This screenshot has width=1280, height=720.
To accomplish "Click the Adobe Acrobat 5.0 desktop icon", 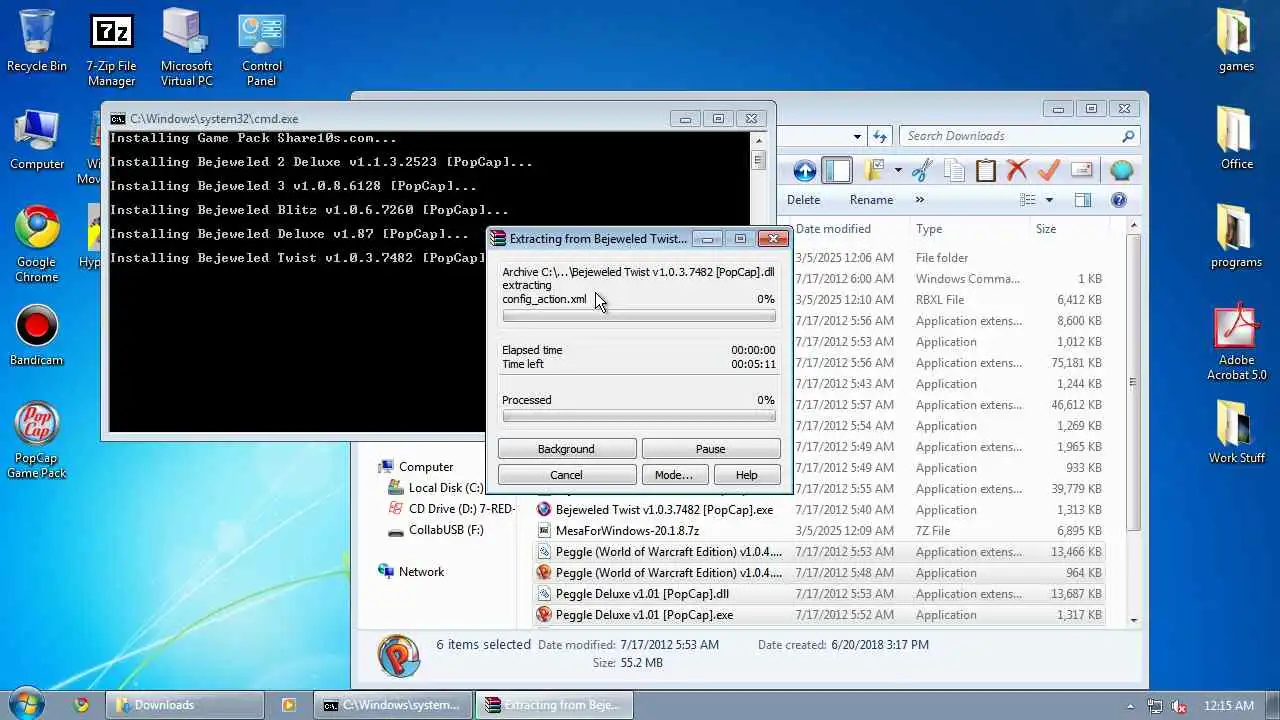I will click(x=1236, y=343).
